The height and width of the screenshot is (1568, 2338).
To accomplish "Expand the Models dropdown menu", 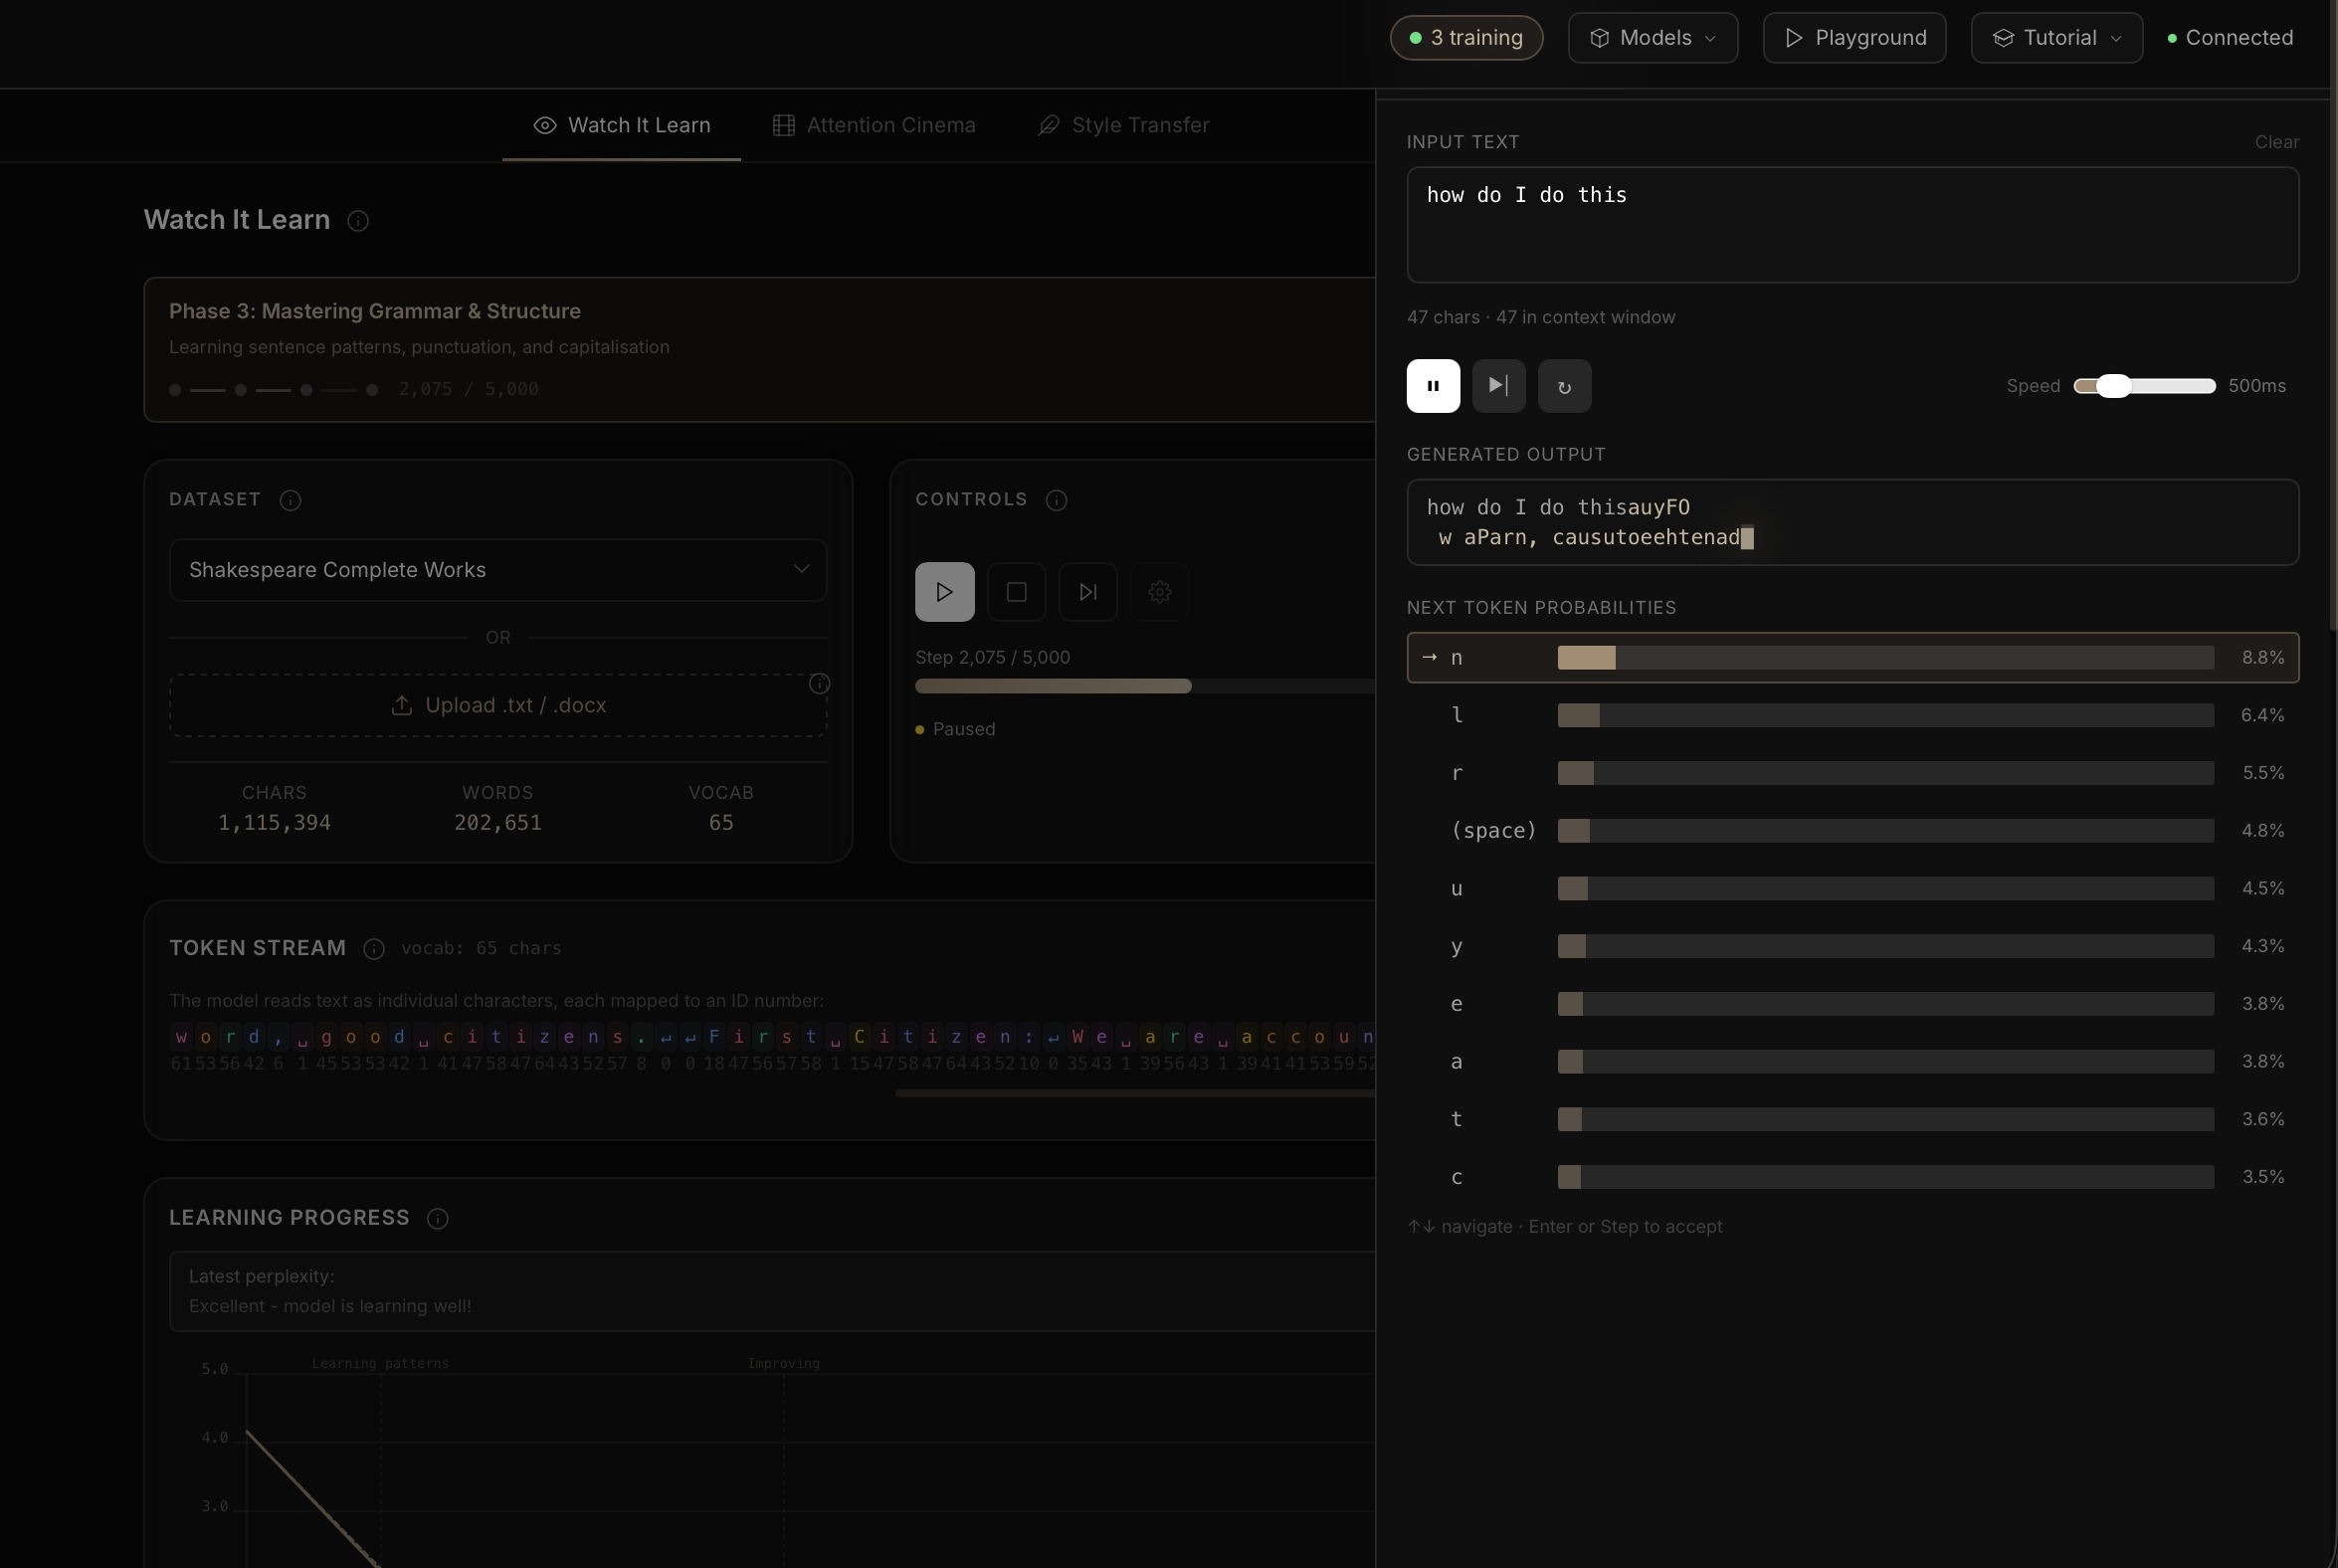I will pyautogui.click(x=1652, y=38).
